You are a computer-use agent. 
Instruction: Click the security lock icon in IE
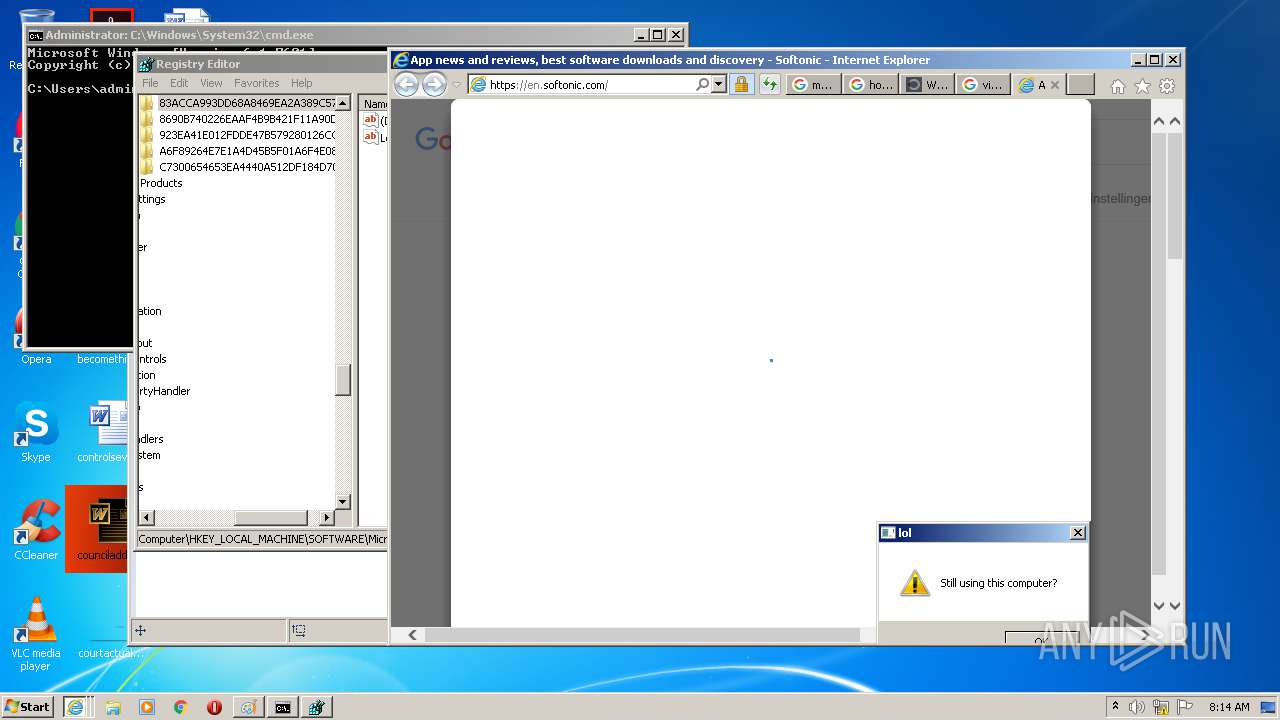[741, 85]
